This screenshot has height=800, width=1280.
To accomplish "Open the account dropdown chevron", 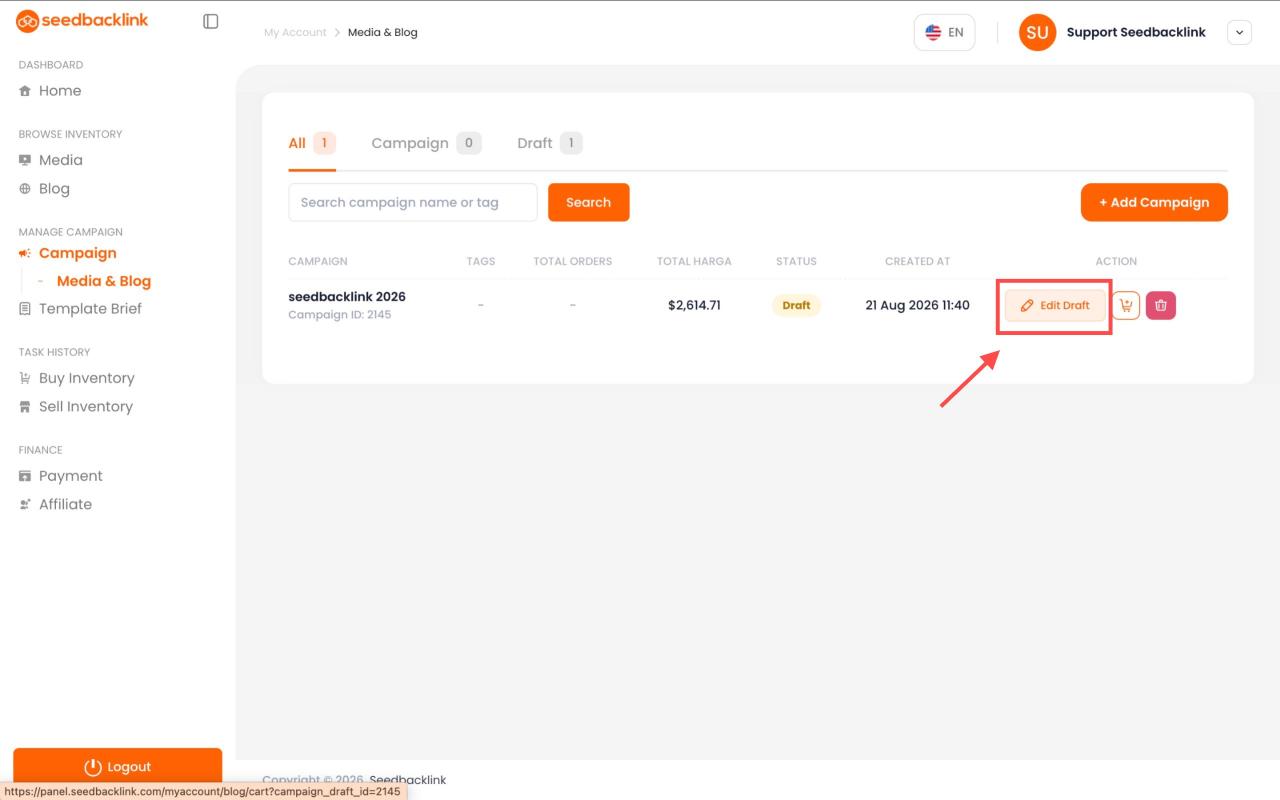I will 1240,32.
